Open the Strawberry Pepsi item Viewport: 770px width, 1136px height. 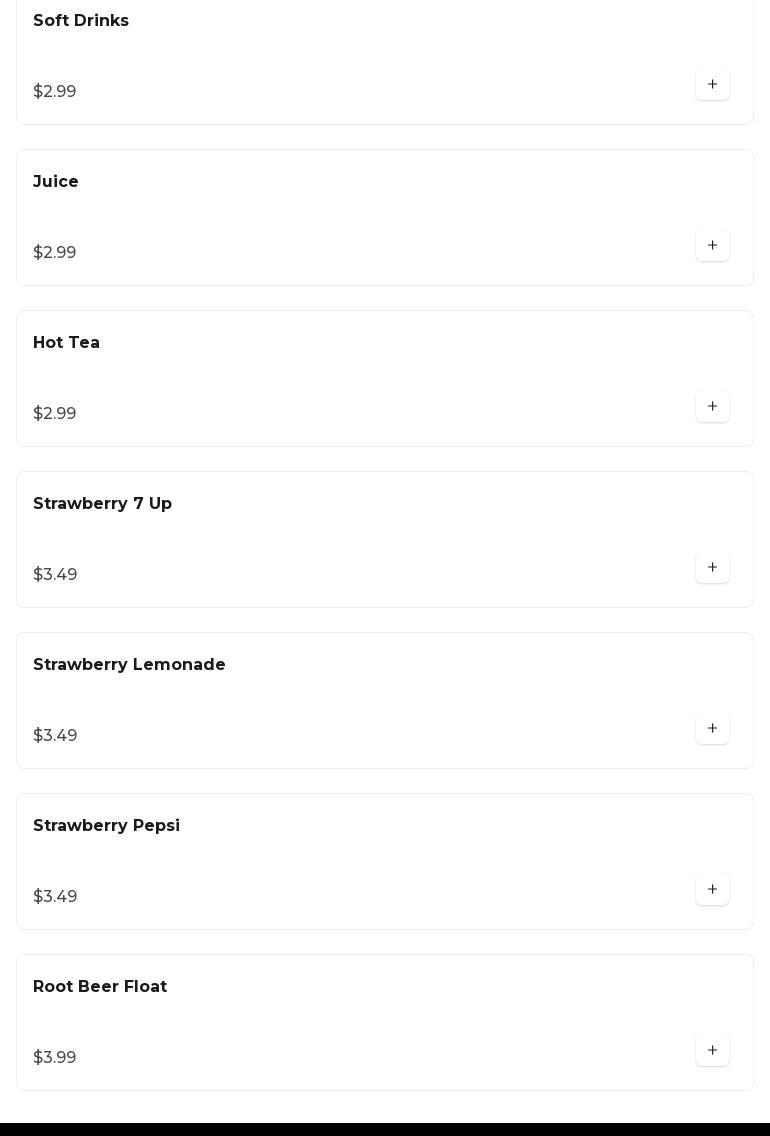point(106,826)
